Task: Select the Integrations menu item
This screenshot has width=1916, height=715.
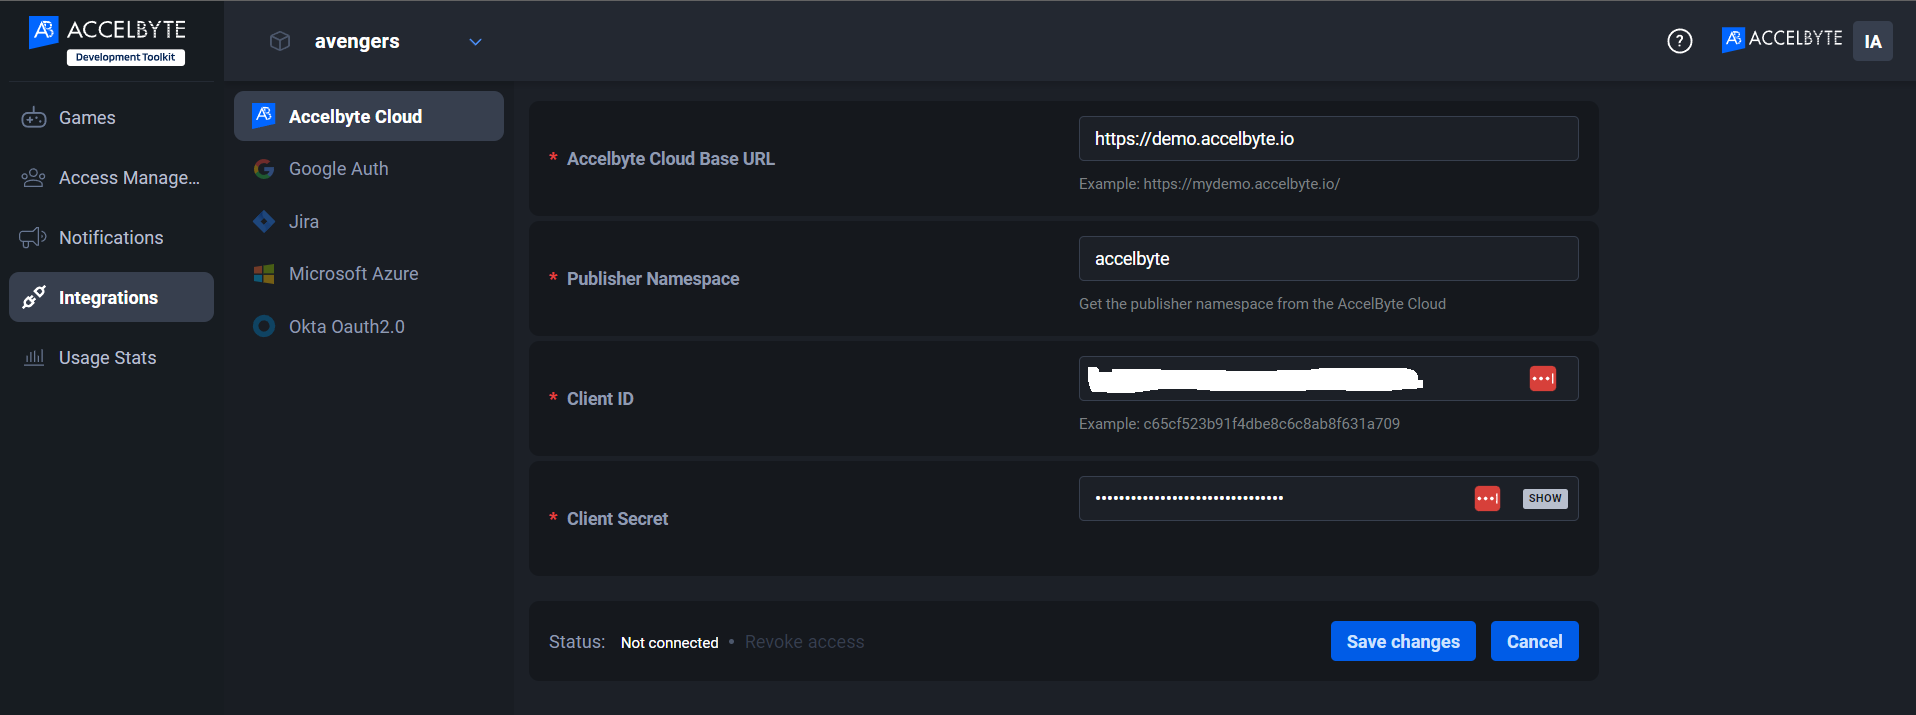Action: 111,297
